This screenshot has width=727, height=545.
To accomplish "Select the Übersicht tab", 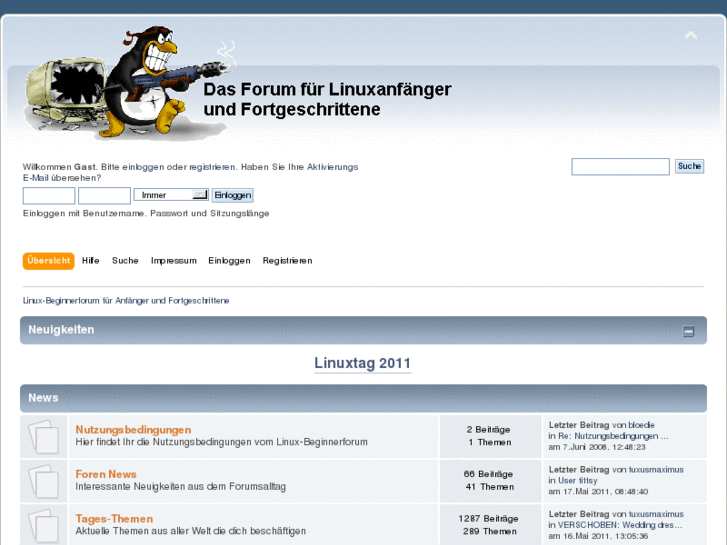I will pos(48,261).
